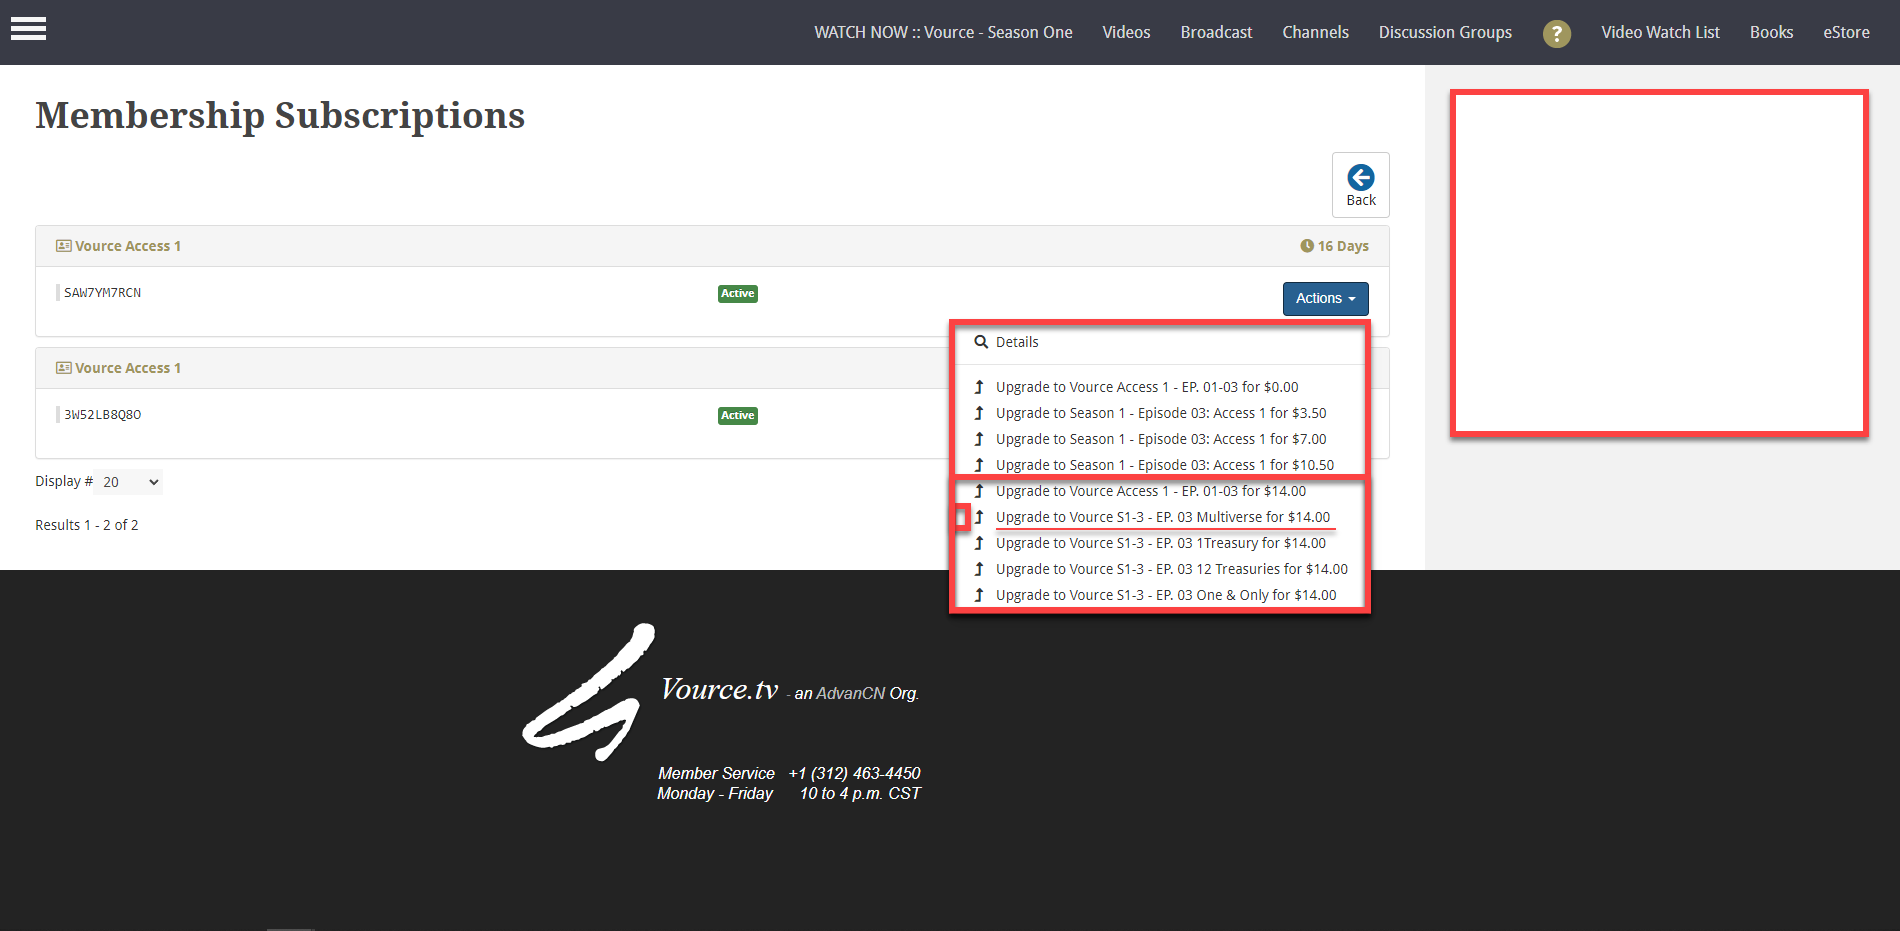Viewport: 1900px width, 931px height.
Task: Open Channels from the top menu
Action: tap(1315, 32)
